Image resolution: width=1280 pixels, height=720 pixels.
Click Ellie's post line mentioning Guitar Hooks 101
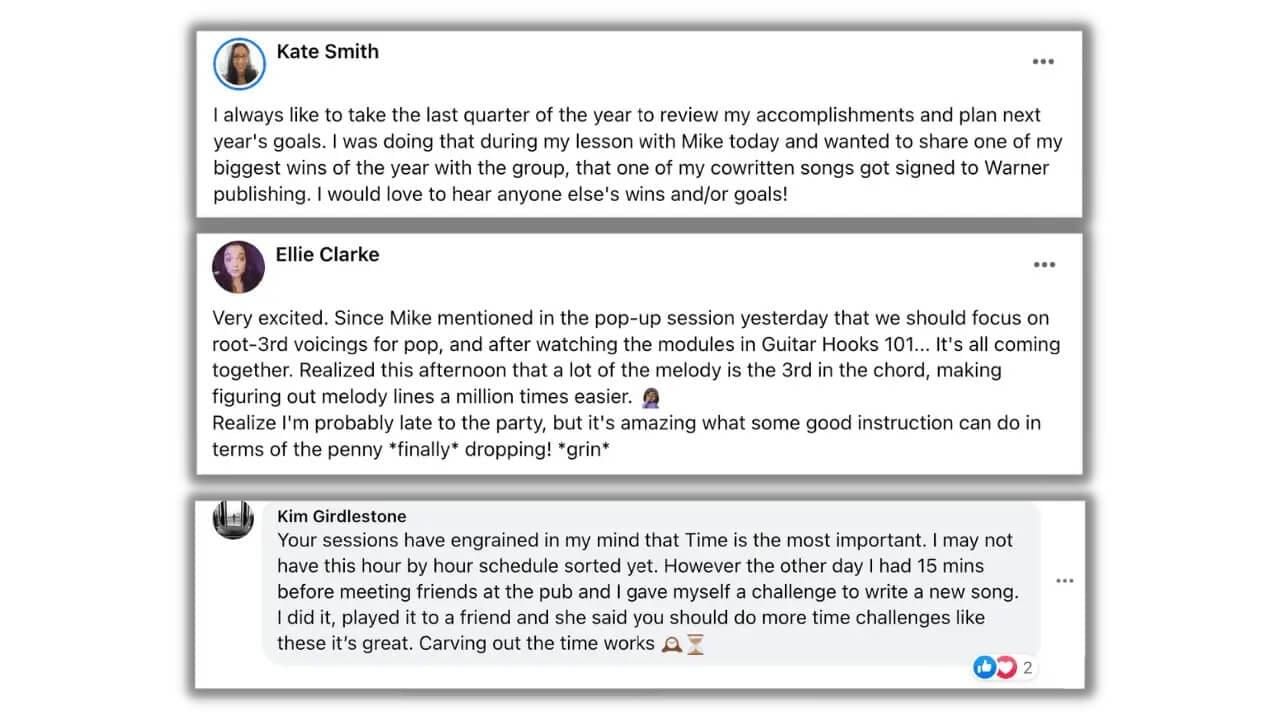click(x=636, y=345)
